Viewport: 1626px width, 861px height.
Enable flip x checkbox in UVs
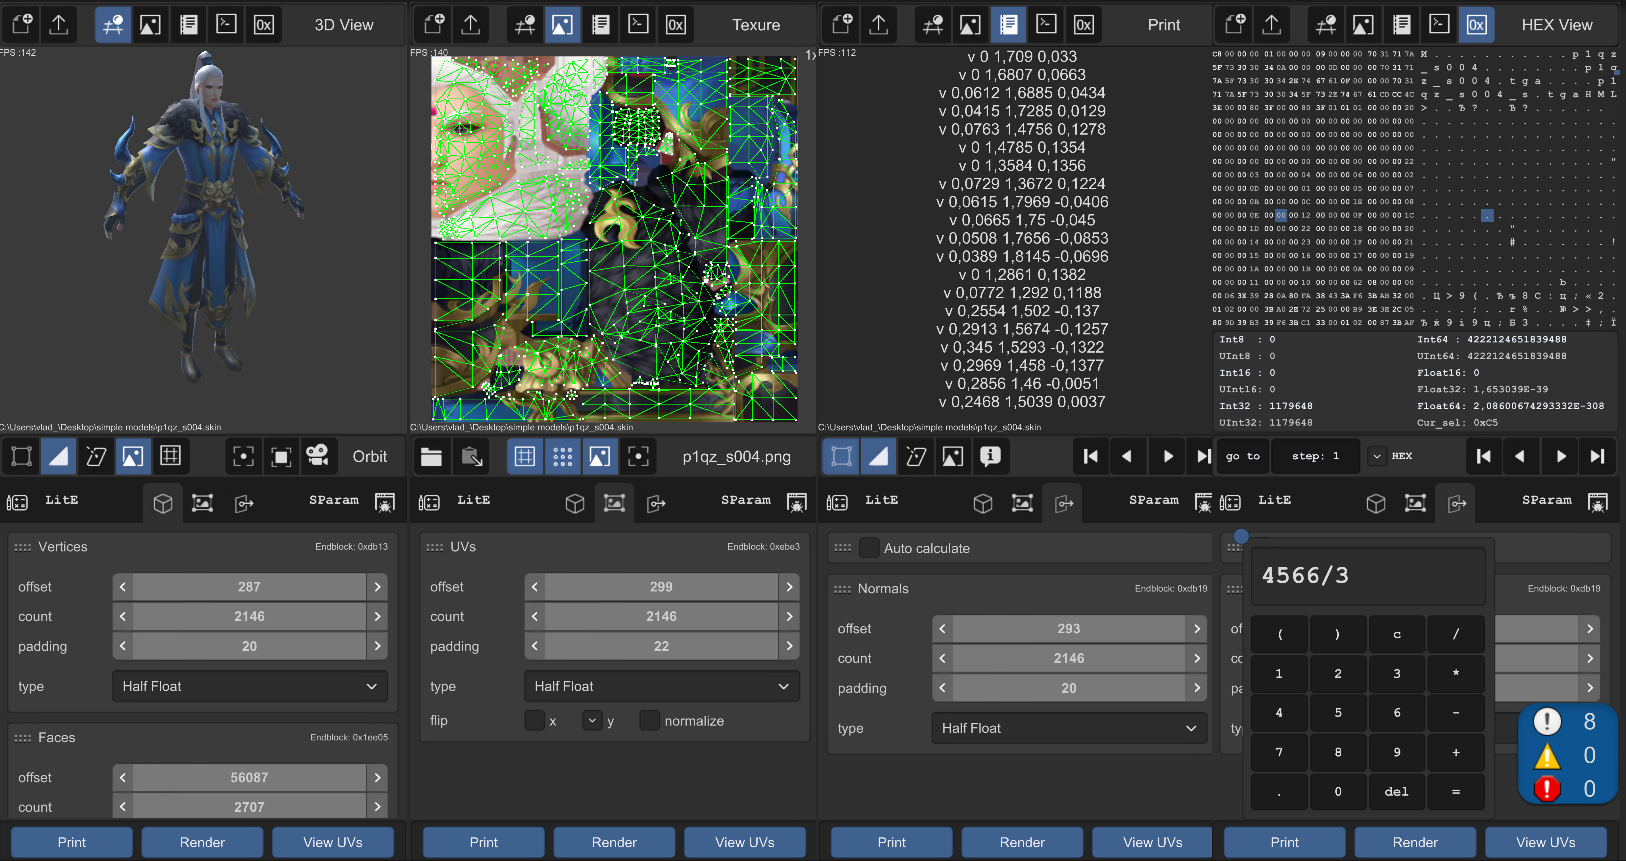click(x=535, y=720)
